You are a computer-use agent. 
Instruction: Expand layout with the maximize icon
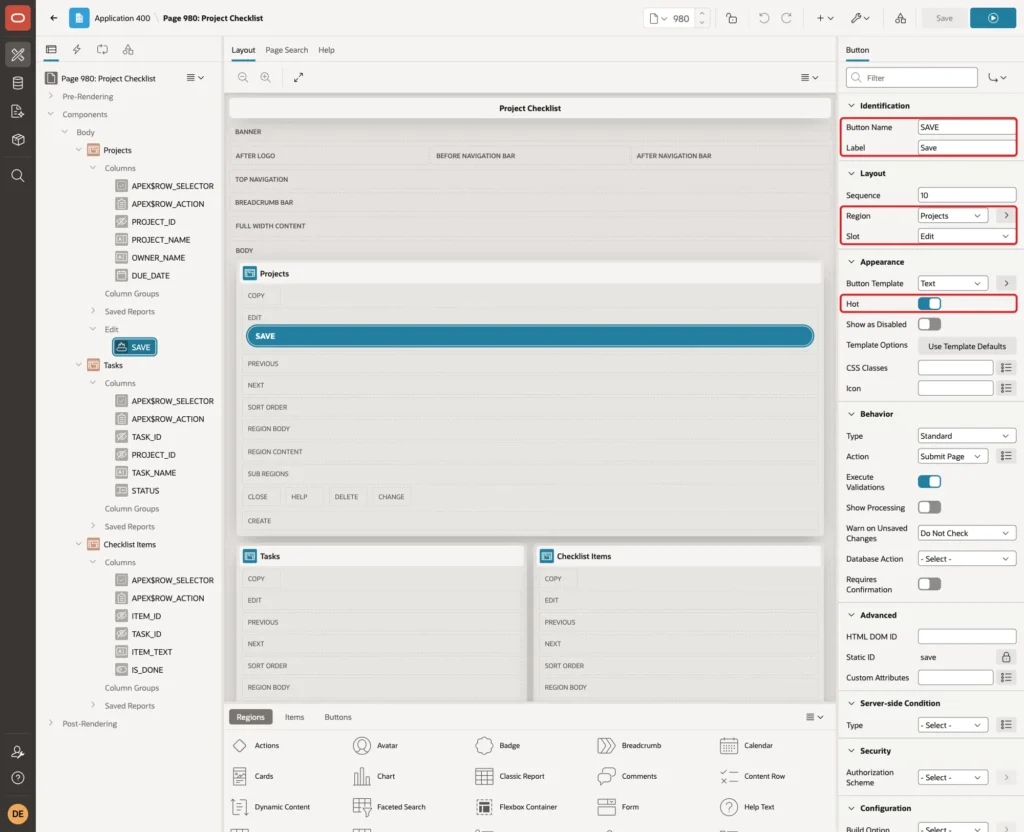coord(298,77)
